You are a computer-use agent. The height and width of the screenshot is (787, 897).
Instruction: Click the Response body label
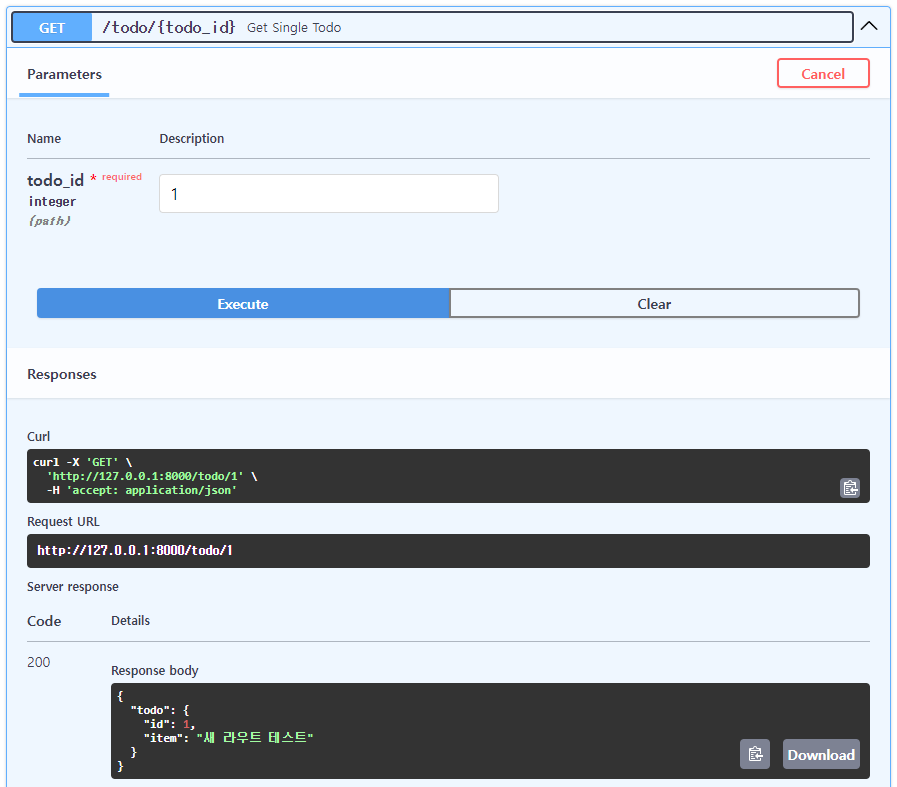[154, 670]
